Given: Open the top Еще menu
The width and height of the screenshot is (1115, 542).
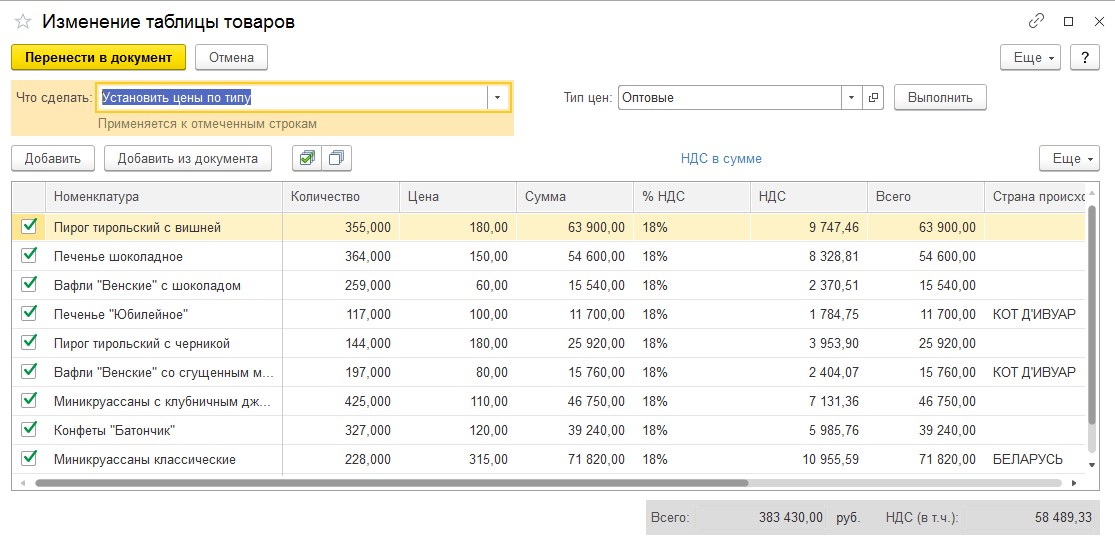Looking at the screenshot, I should (x=1030, y=57).
